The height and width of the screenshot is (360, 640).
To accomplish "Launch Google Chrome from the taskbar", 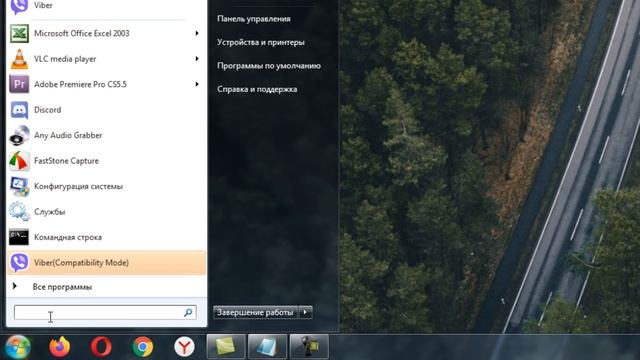I will pos(143,347).
